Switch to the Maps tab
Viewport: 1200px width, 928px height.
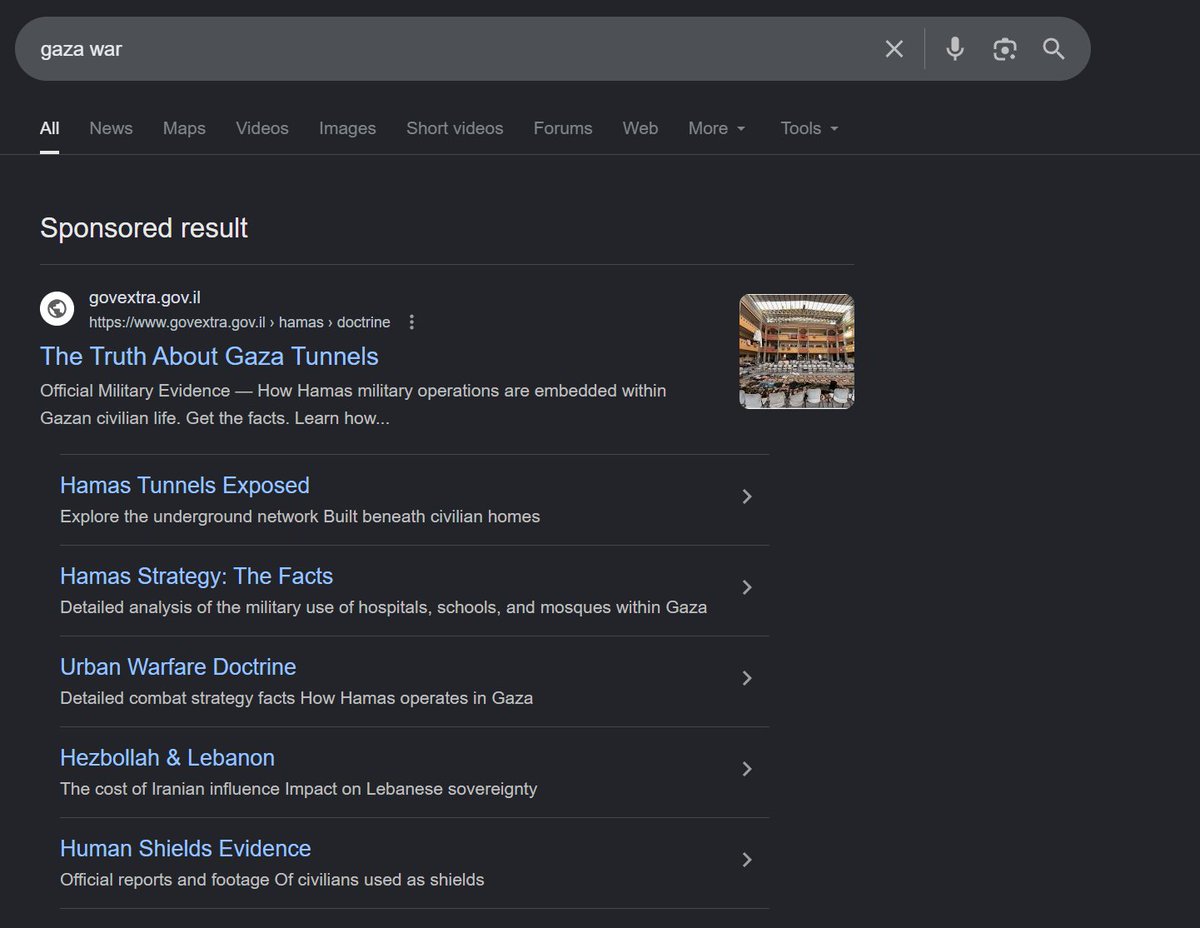point(184,128)
